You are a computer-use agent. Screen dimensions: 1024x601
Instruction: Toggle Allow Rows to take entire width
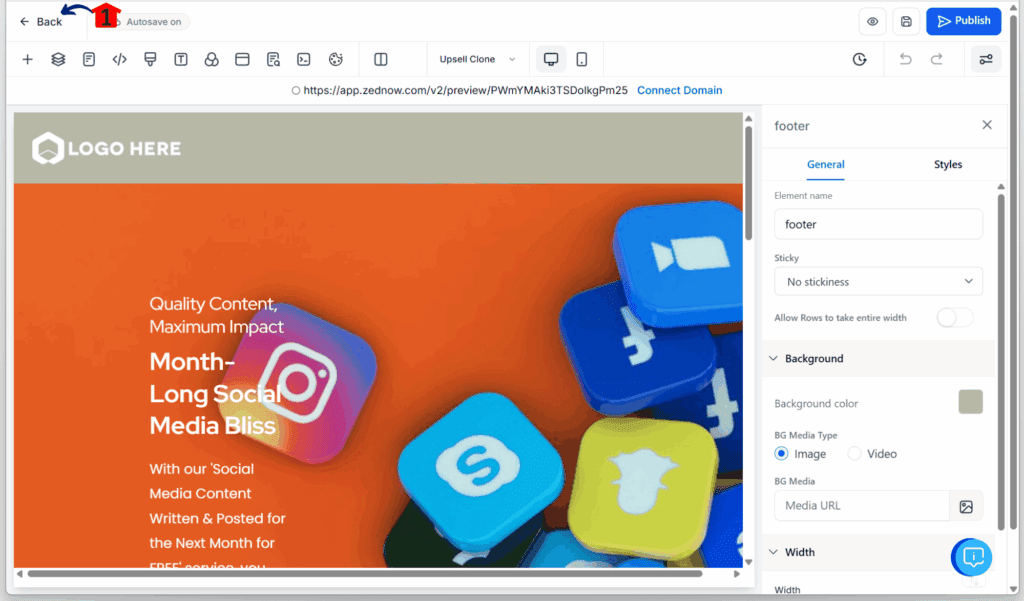(x=955, y=317)
